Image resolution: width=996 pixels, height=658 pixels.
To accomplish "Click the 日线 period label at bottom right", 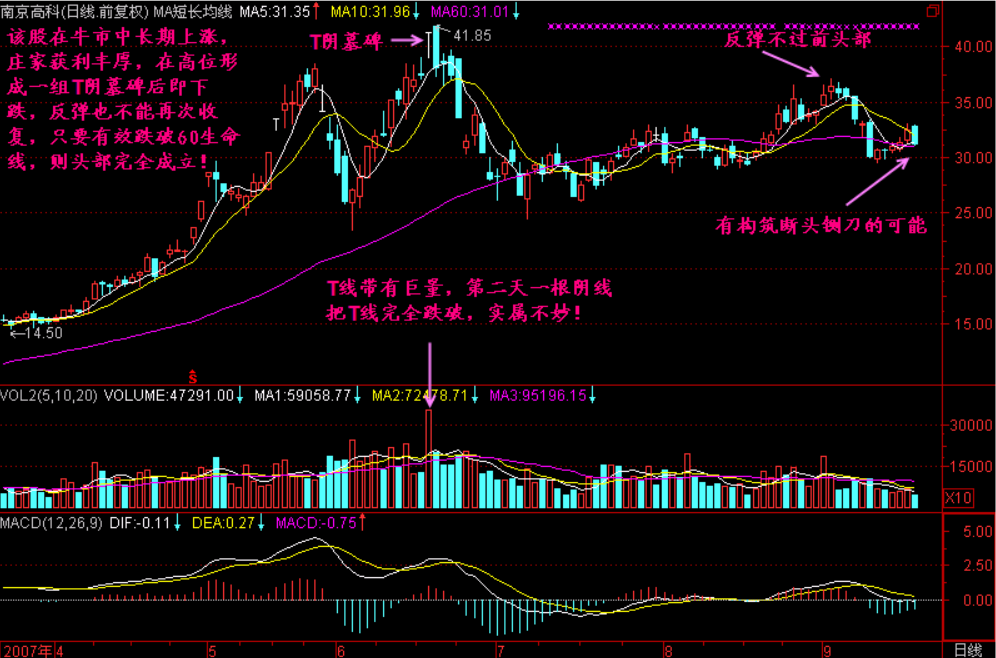I will pyautogui.click(x=967, y=649).
